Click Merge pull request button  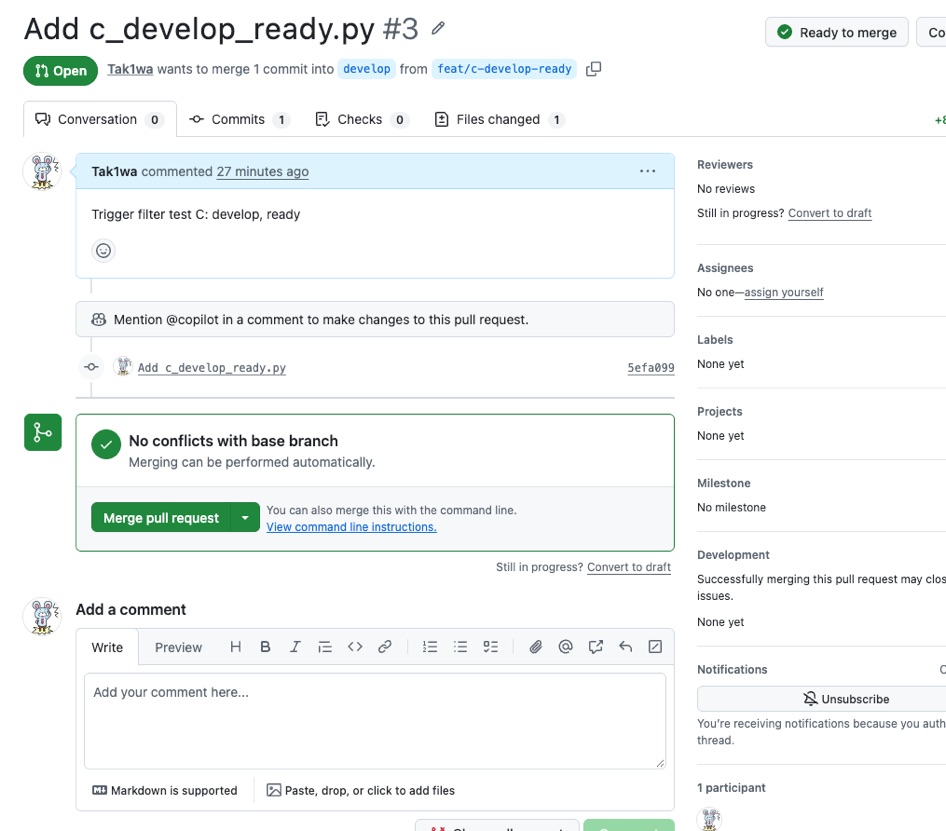point(161,518)
